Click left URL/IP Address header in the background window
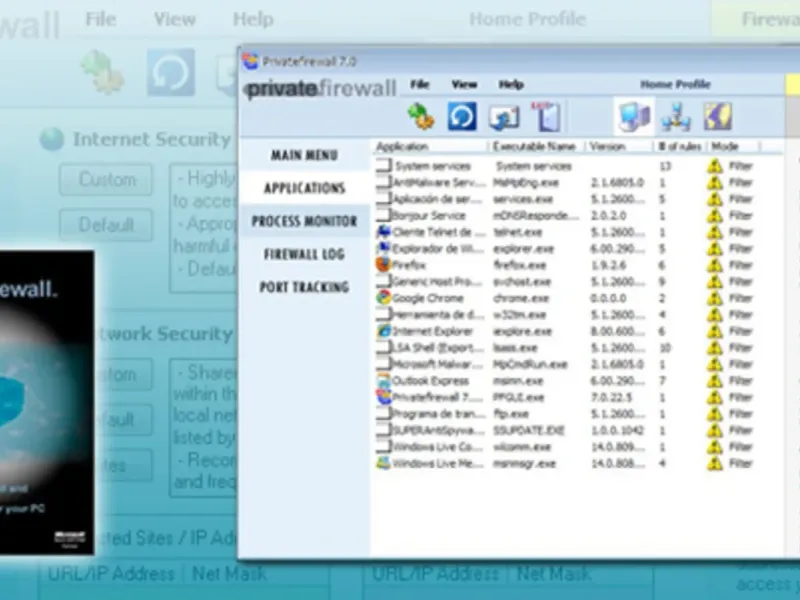This screenshot has width=800, height=600. tap(111, 574)
